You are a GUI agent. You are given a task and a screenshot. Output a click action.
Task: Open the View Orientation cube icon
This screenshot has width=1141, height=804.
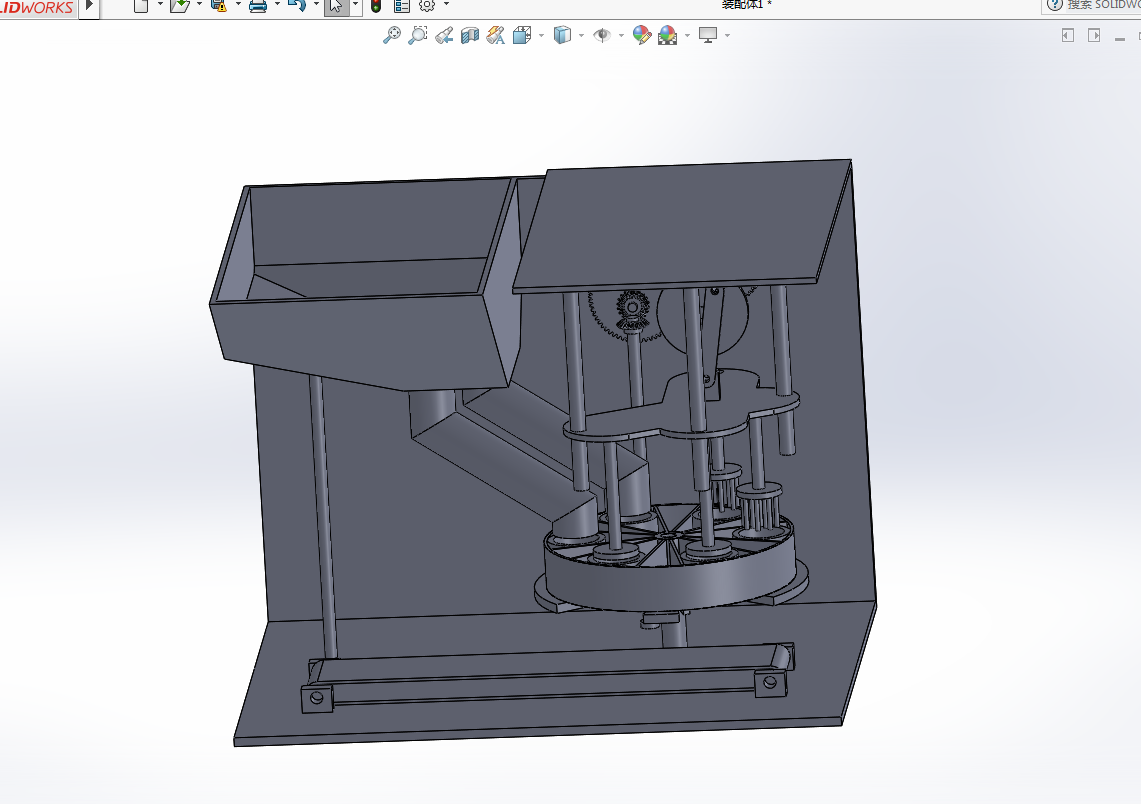[522, 35]
